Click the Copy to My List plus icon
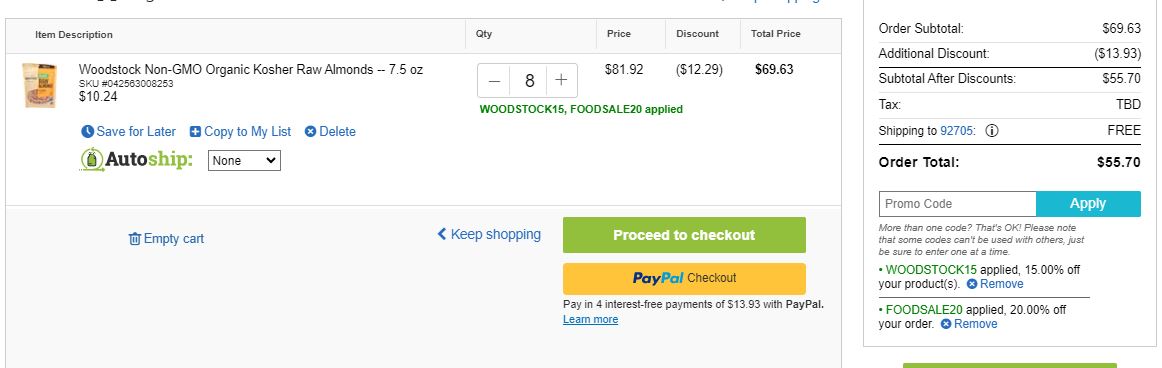 195,132
